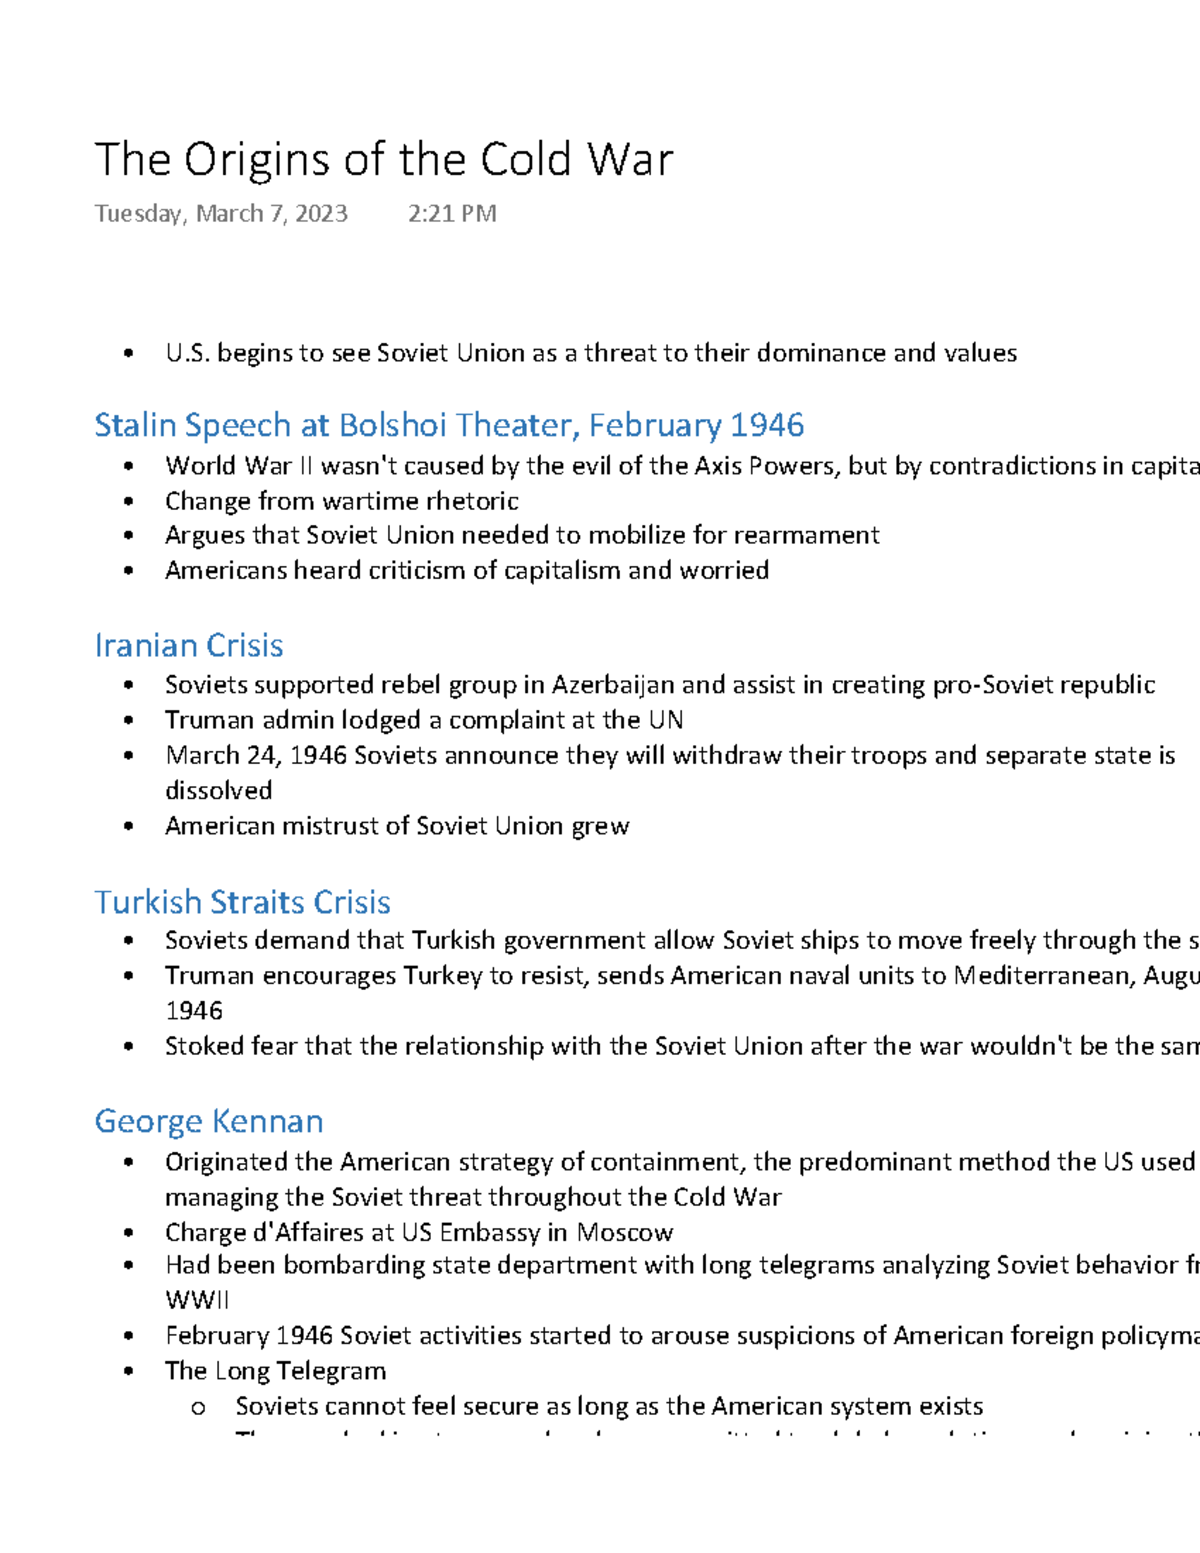The width and height of the screenshot is (1200, 1553).
Task: Click the hollow sub-bullet before Soviets cannot feel secure
Action: [x=198, y=1408]
